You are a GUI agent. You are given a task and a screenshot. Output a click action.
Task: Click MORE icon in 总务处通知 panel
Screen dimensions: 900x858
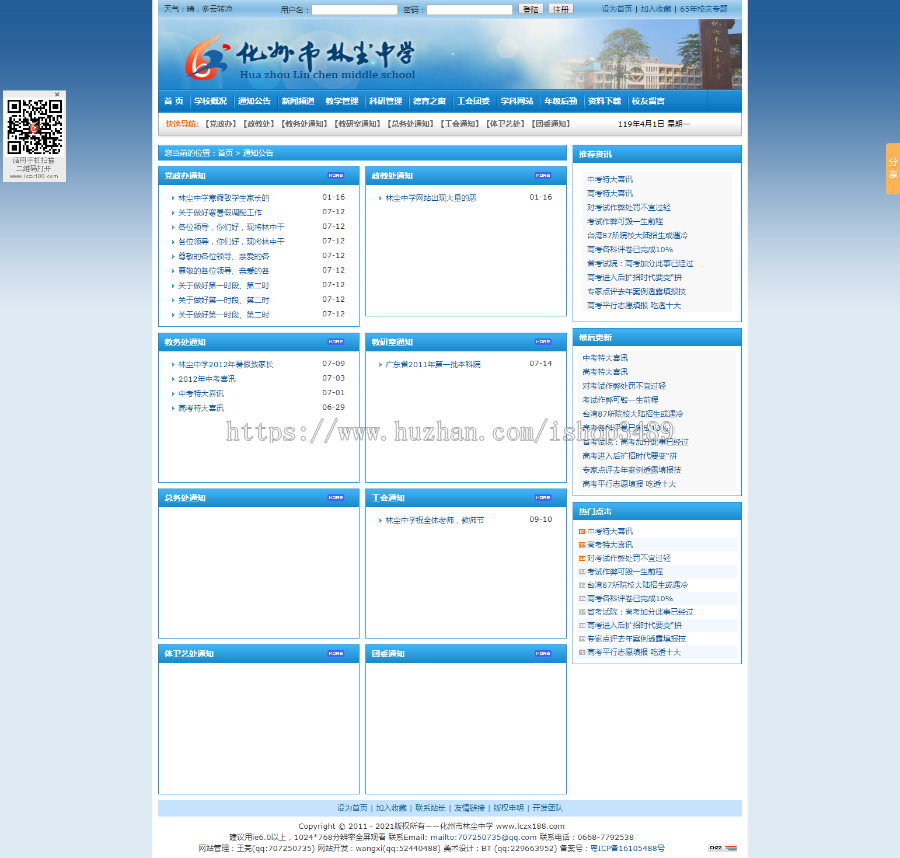(336, 498)
